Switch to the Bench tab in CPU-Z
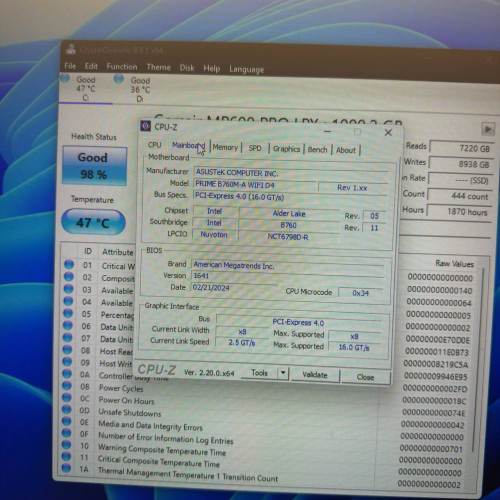This screenshot has width=500, height=500. tap(317, 149)
